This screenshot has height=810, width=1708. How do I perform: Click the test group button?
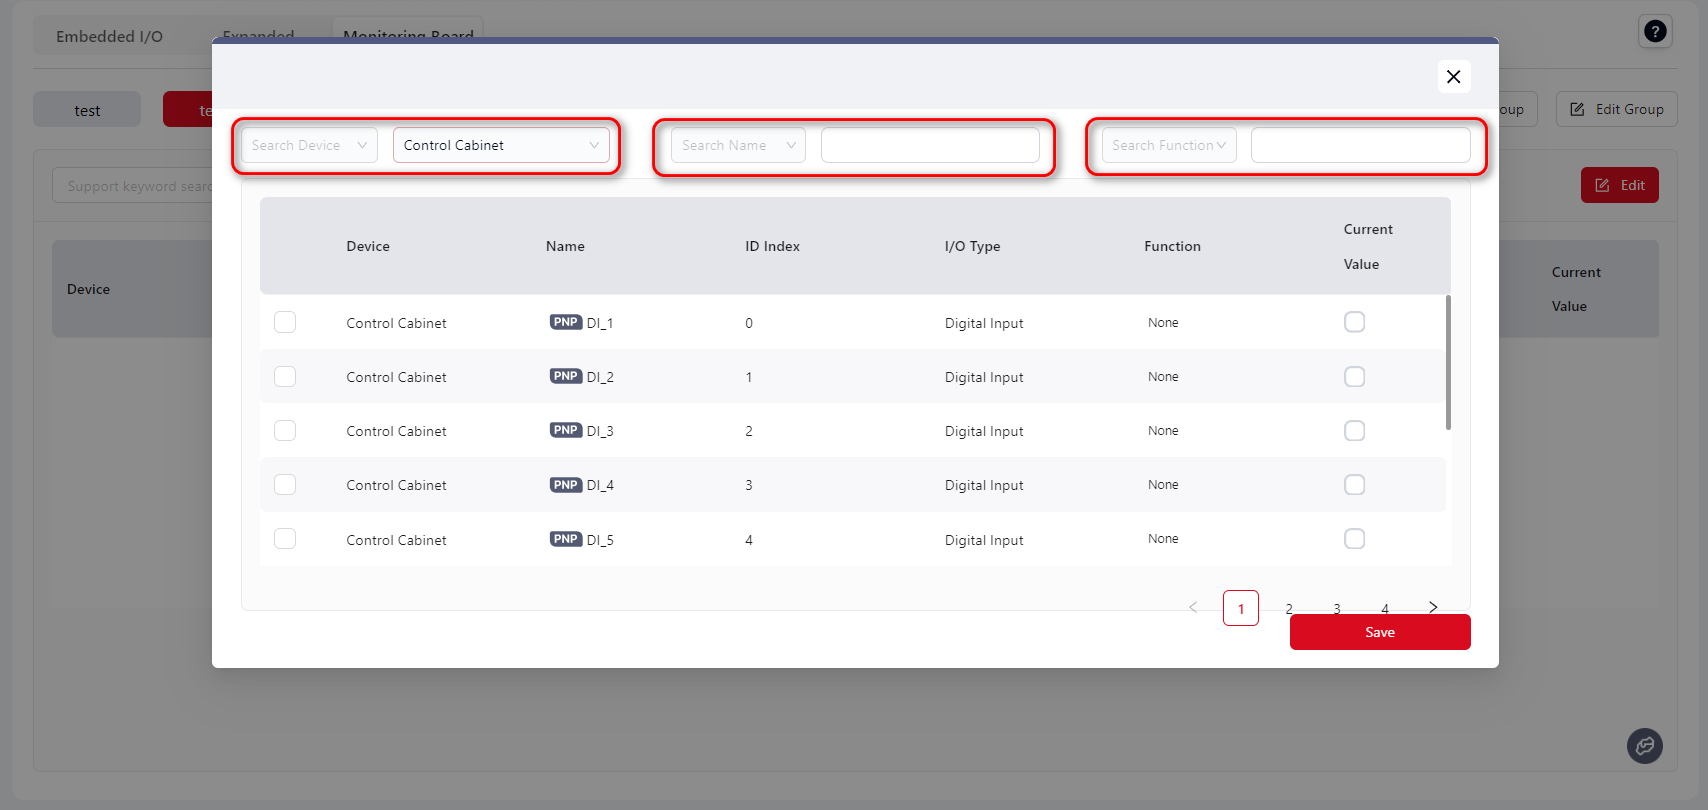[87, 110]
